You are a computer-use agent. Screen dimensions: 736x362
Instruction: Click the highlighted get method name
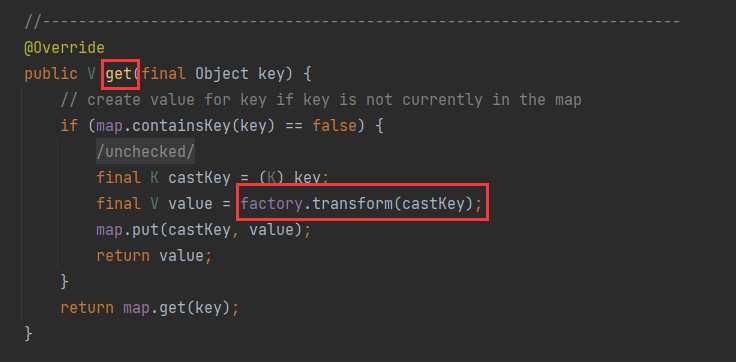point(119,74)
